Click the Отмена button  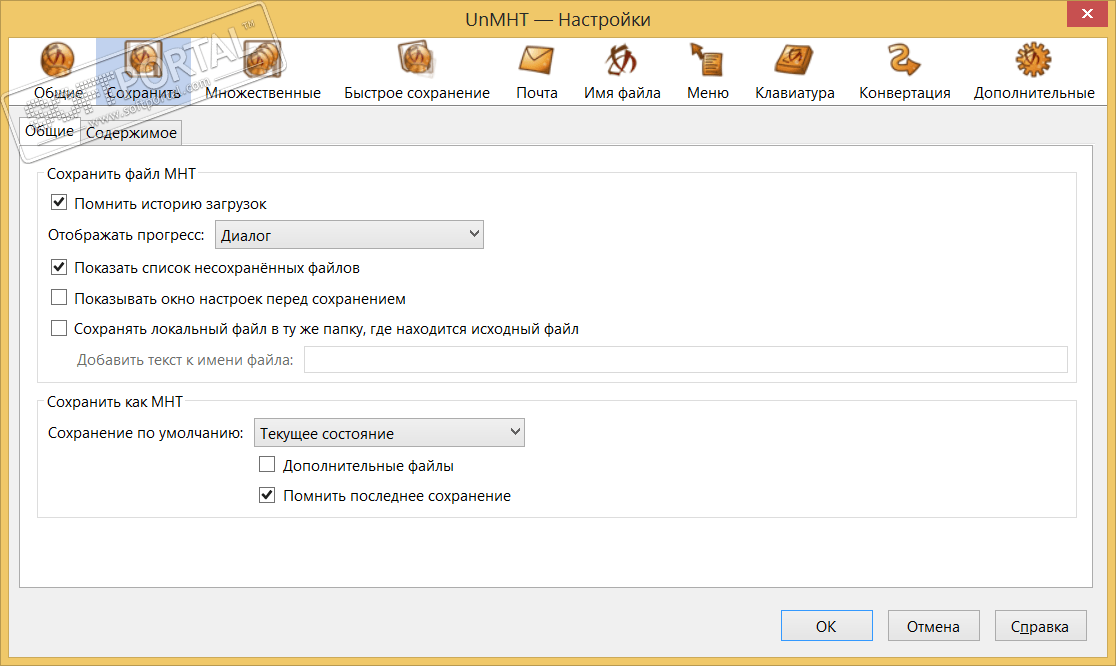pos(933,625)
